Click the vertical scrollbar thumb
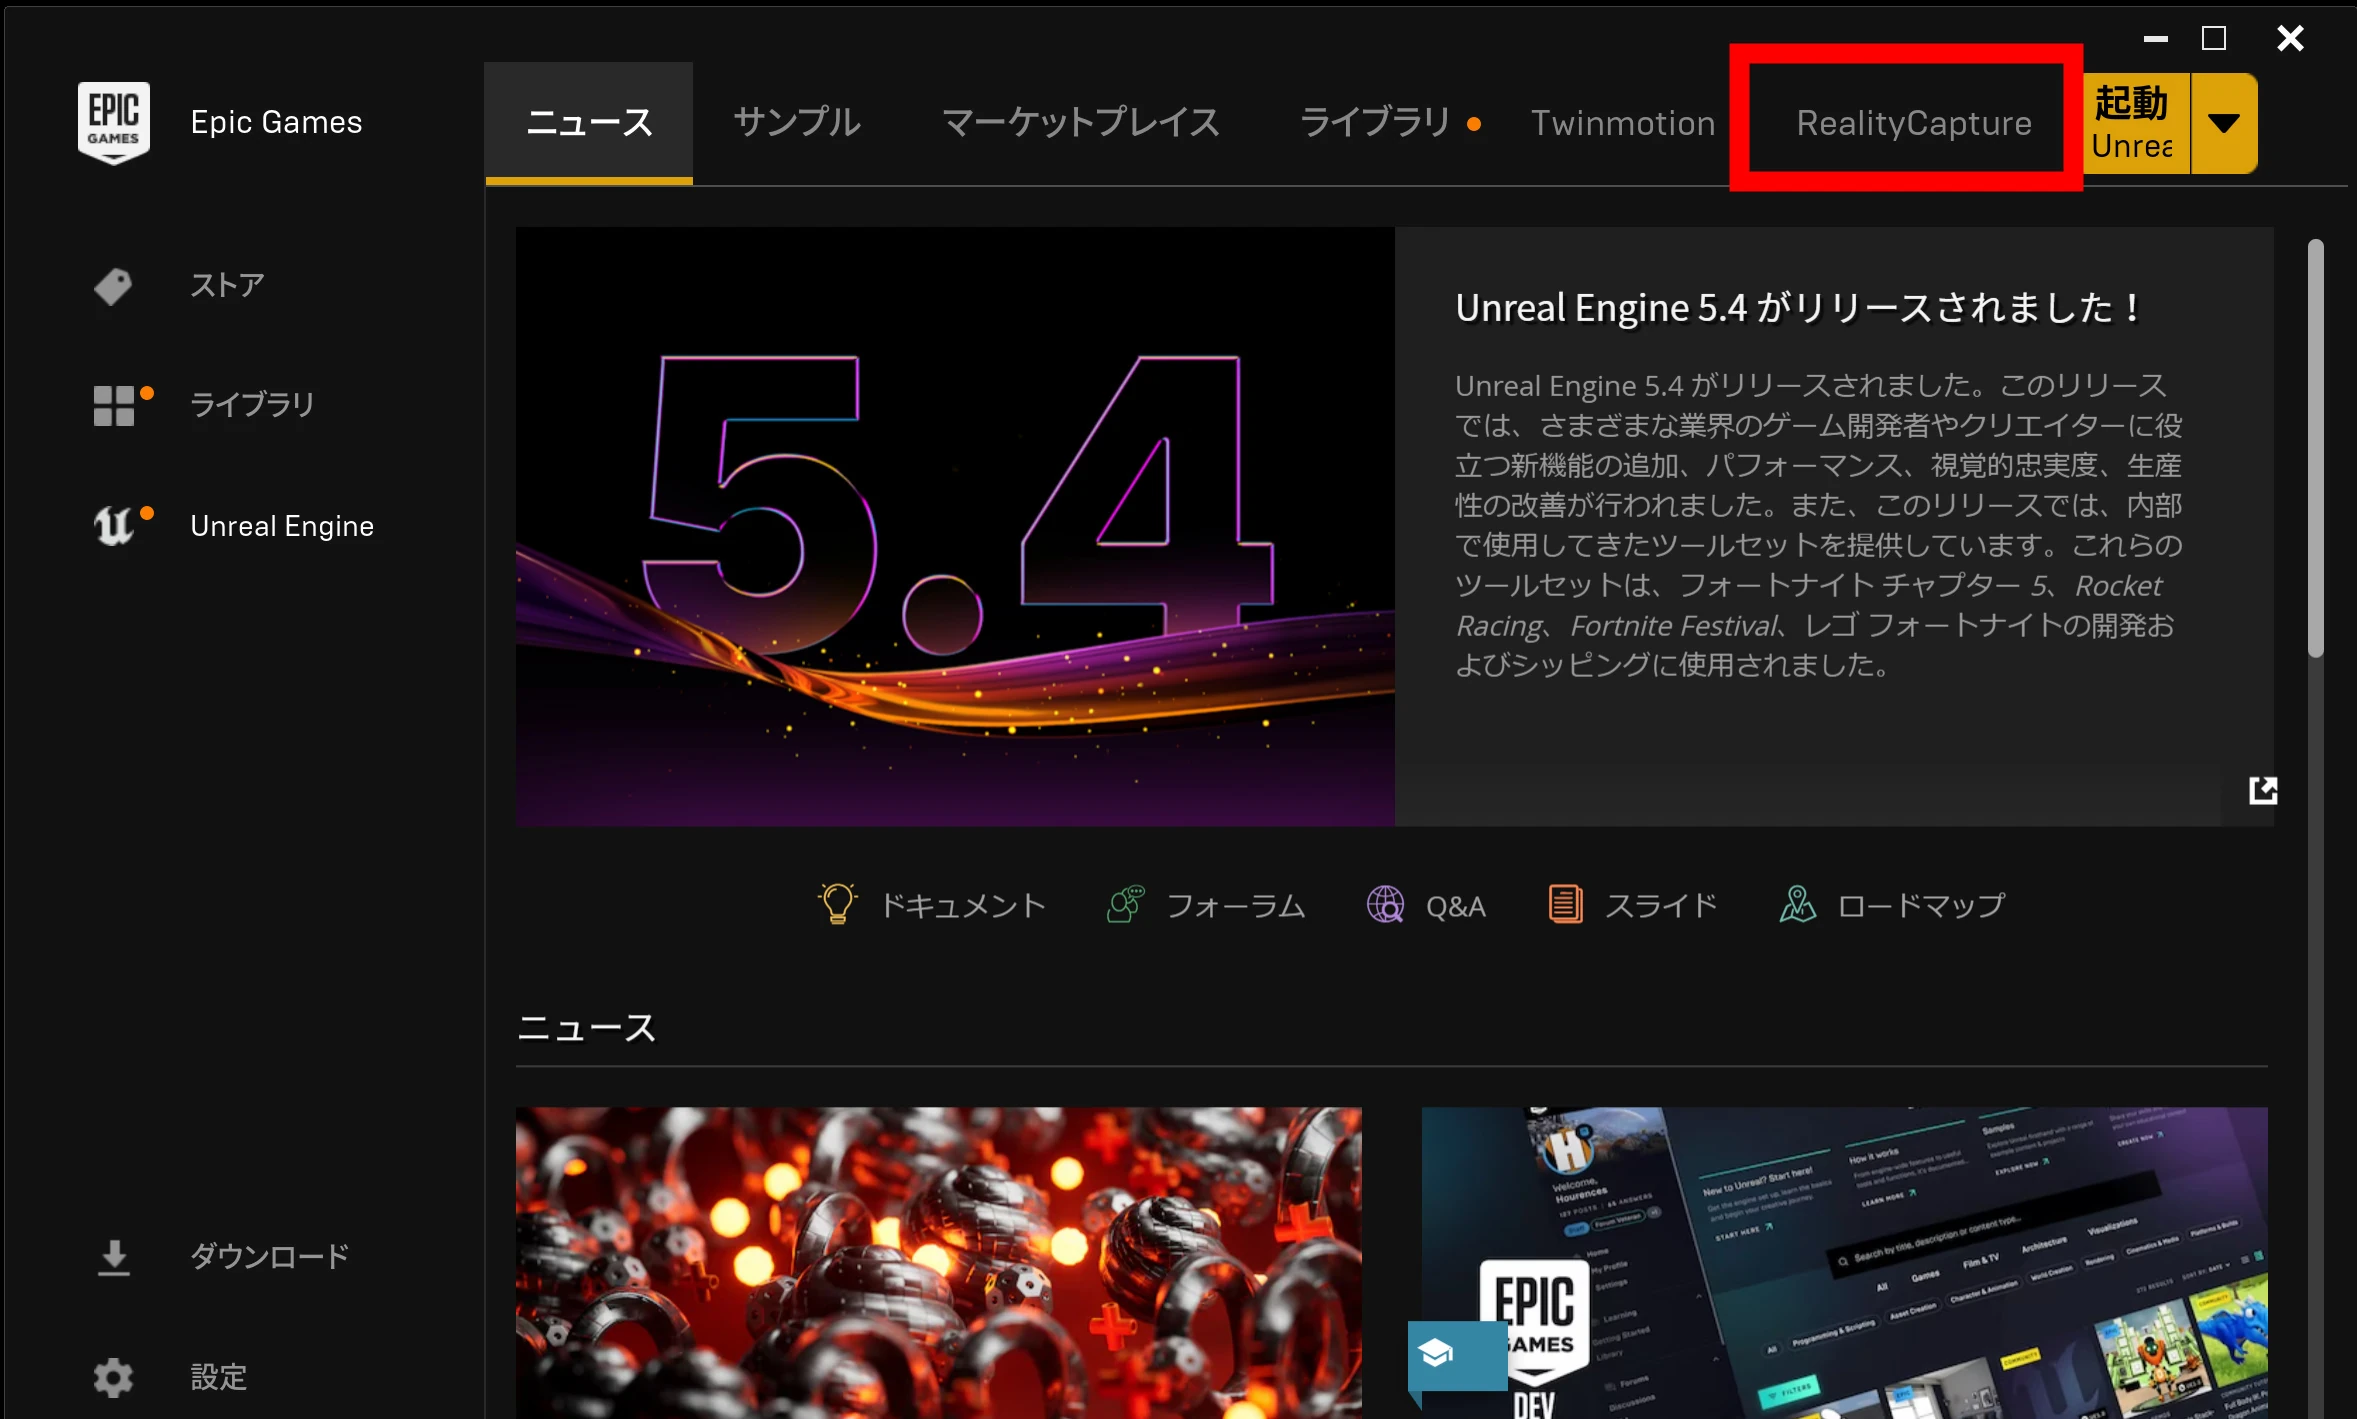The image size is (2357, 1419). [2315, 448]
